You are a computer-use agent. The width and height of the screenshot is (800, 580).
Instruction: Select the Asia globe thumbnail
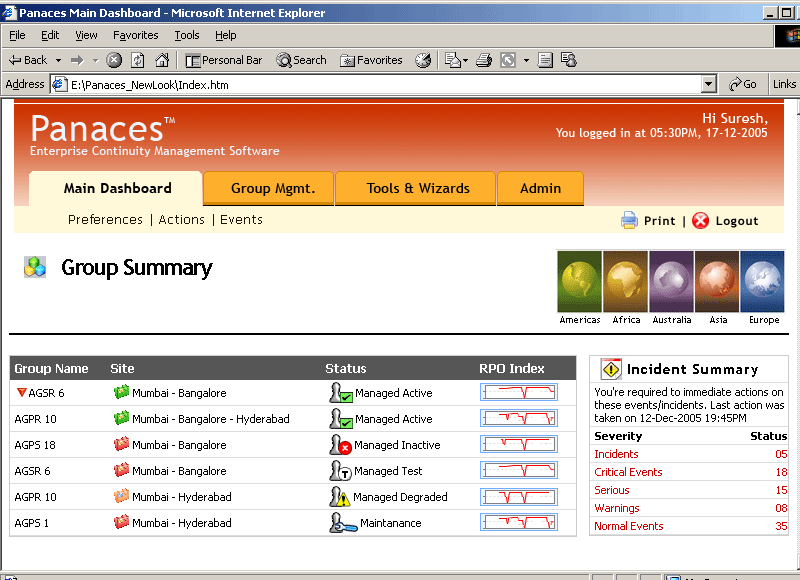(x=717, y=281)
